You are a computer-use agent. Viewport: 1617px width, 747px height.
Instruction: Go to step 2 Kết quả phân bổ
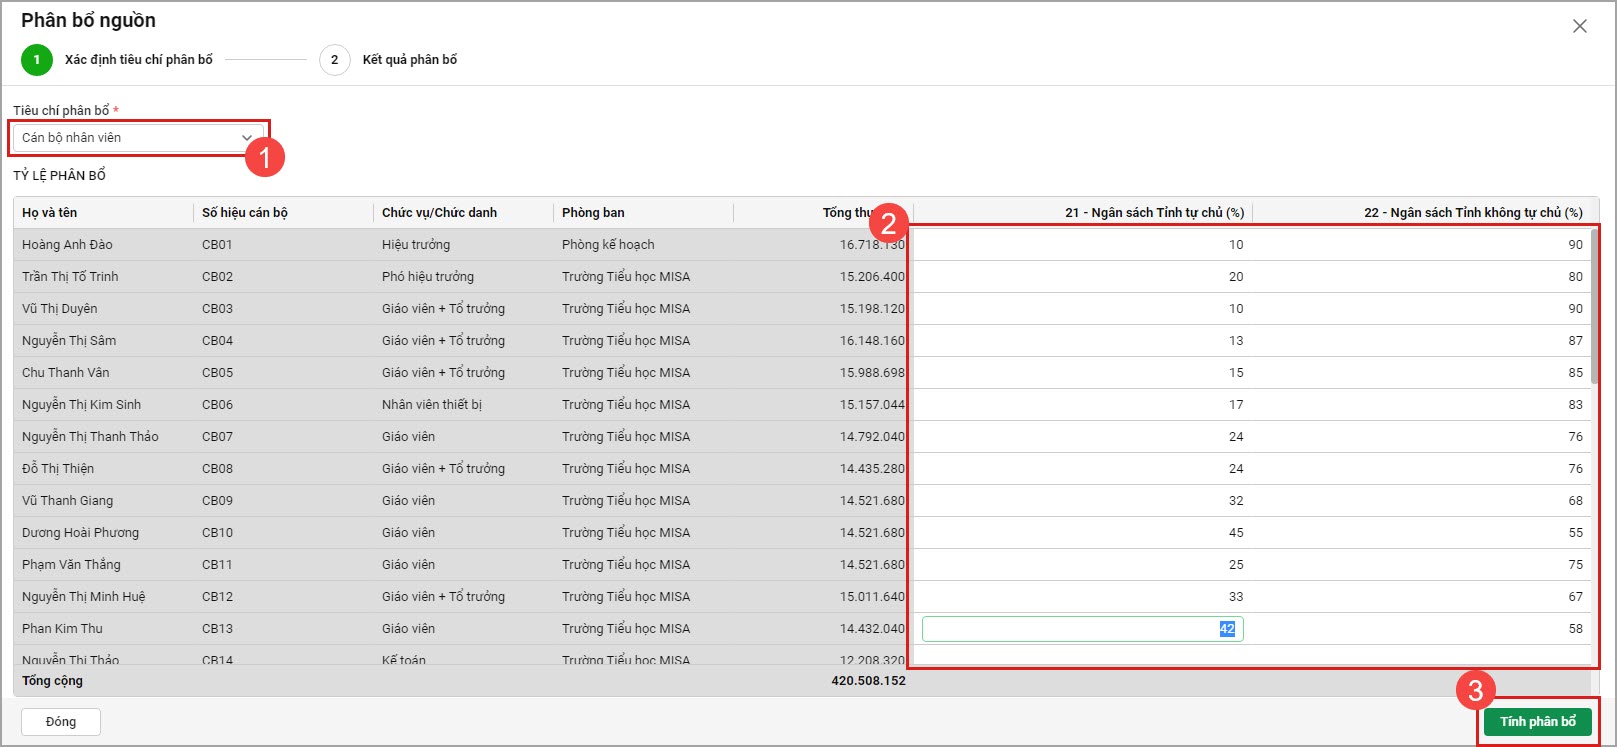(x=335, y=60)
